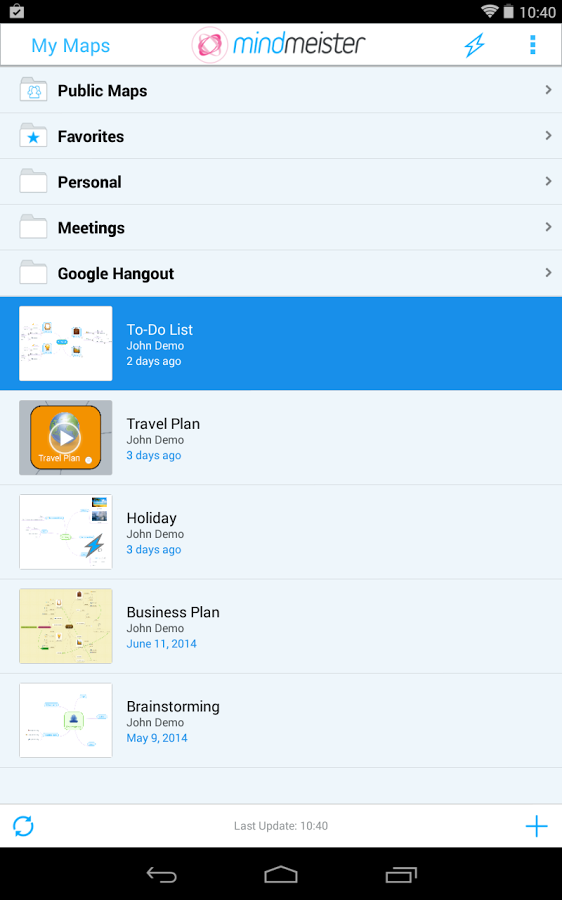This screenshot has width=562, height=900.
Task: Open the Business Plan map
Action: click(281, 626)
